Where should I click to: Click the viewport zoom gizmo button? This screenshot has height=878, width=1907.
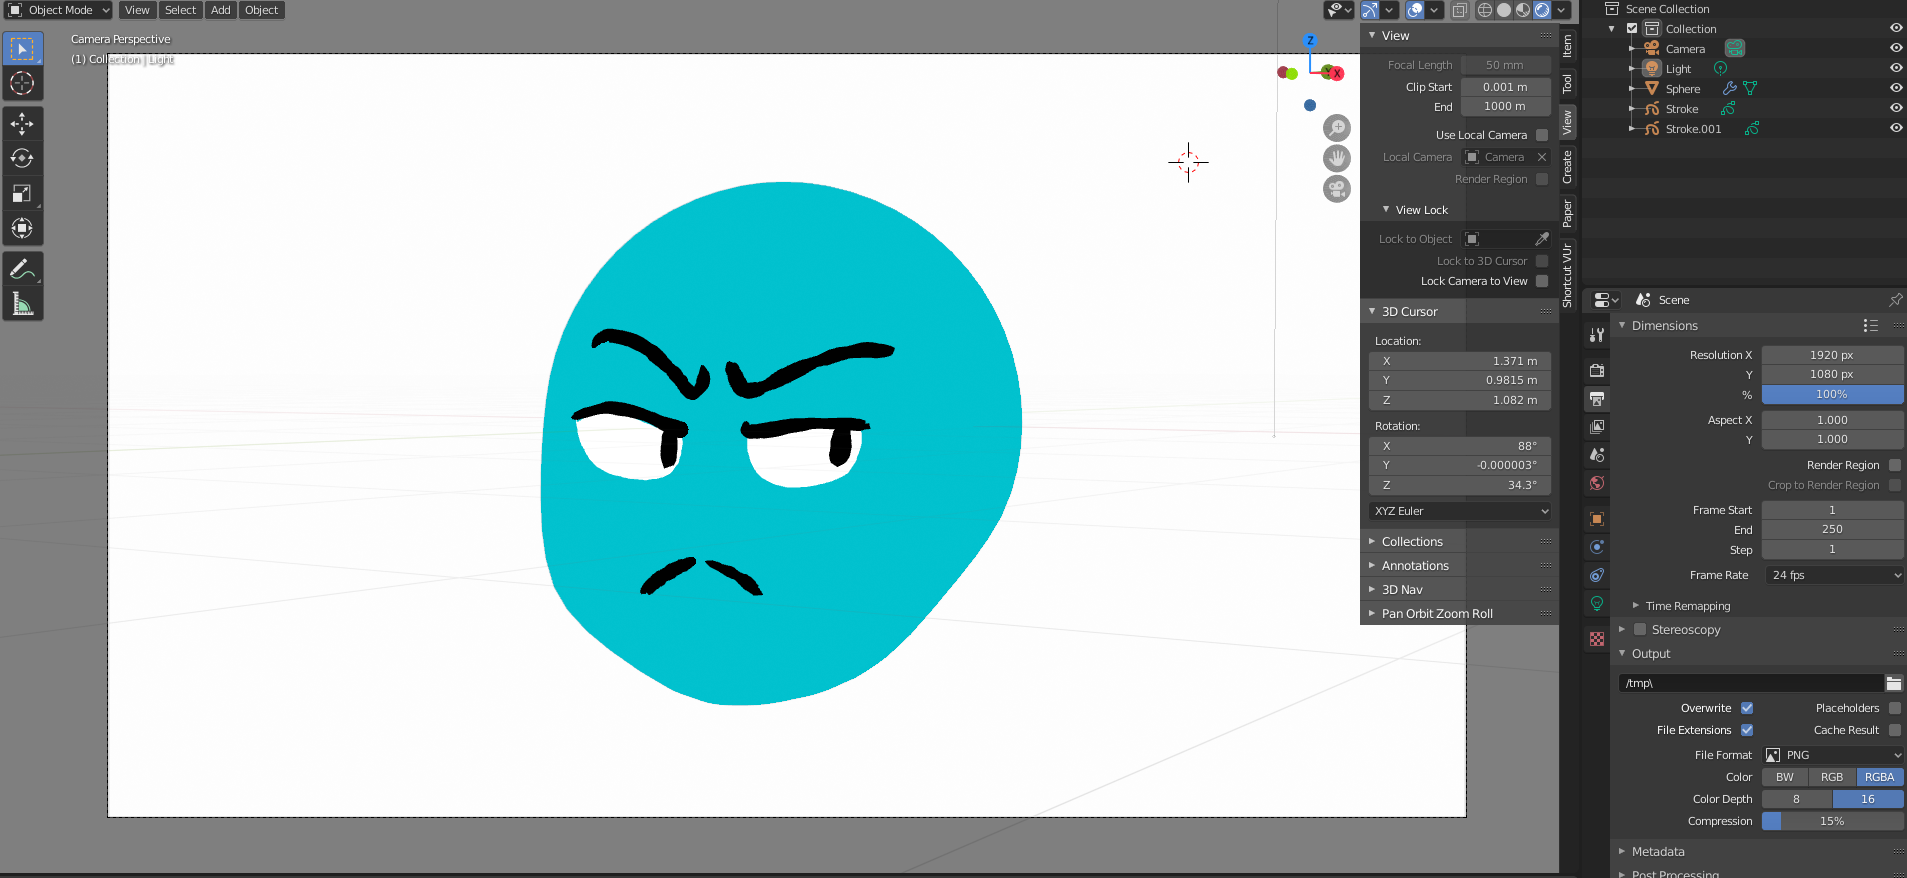1337,128
